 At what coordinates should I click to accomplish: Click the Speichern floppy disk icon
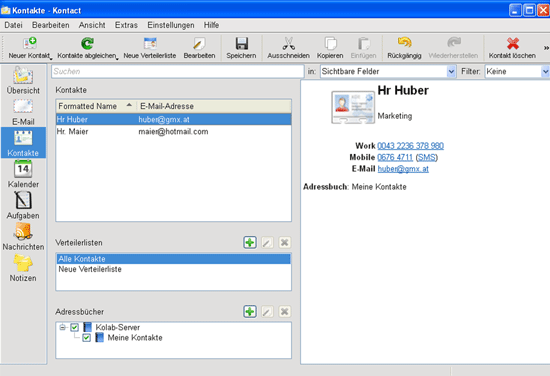241,43
